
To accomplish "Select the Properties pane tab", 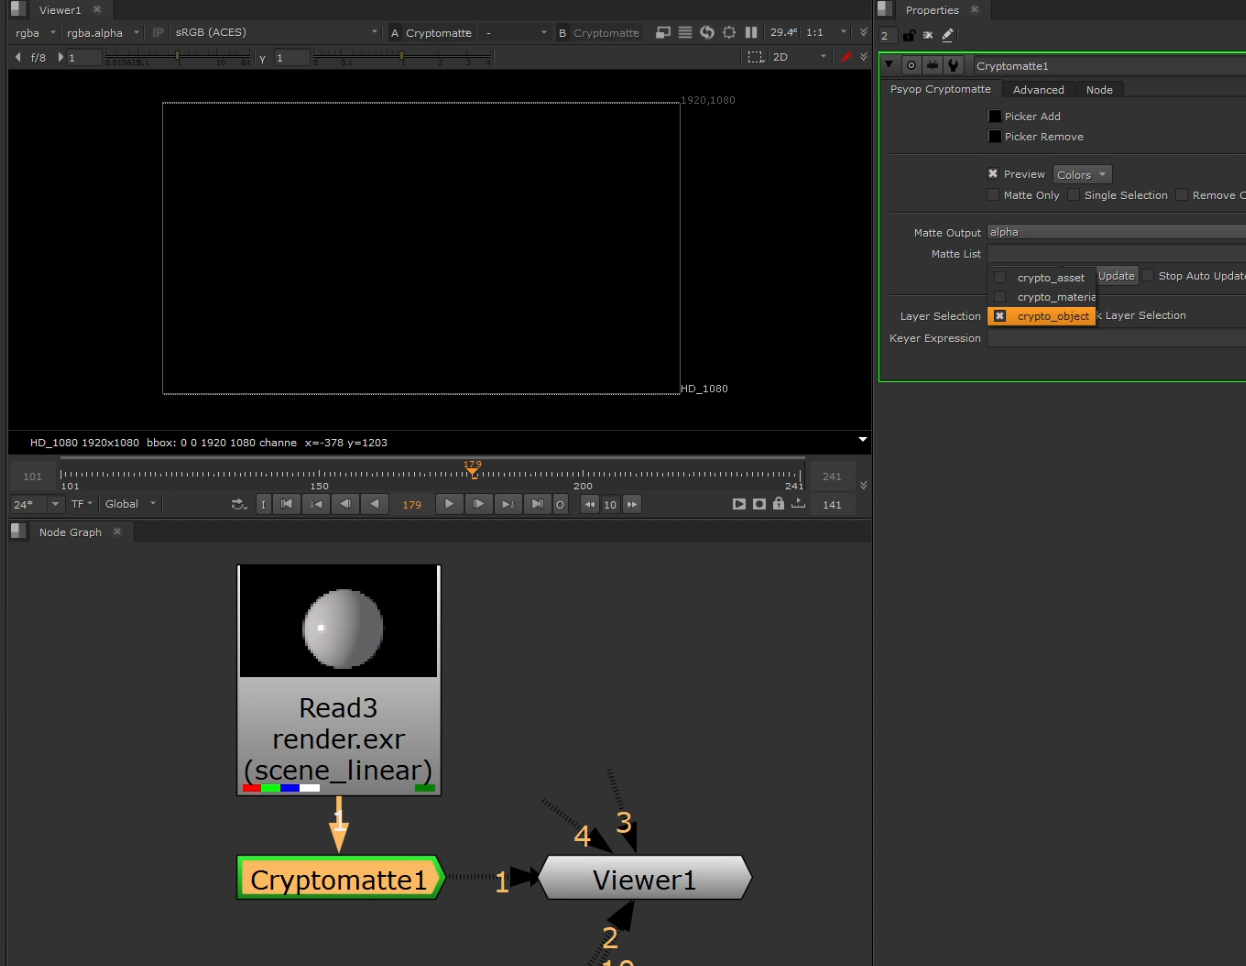I will pos(932,10).
